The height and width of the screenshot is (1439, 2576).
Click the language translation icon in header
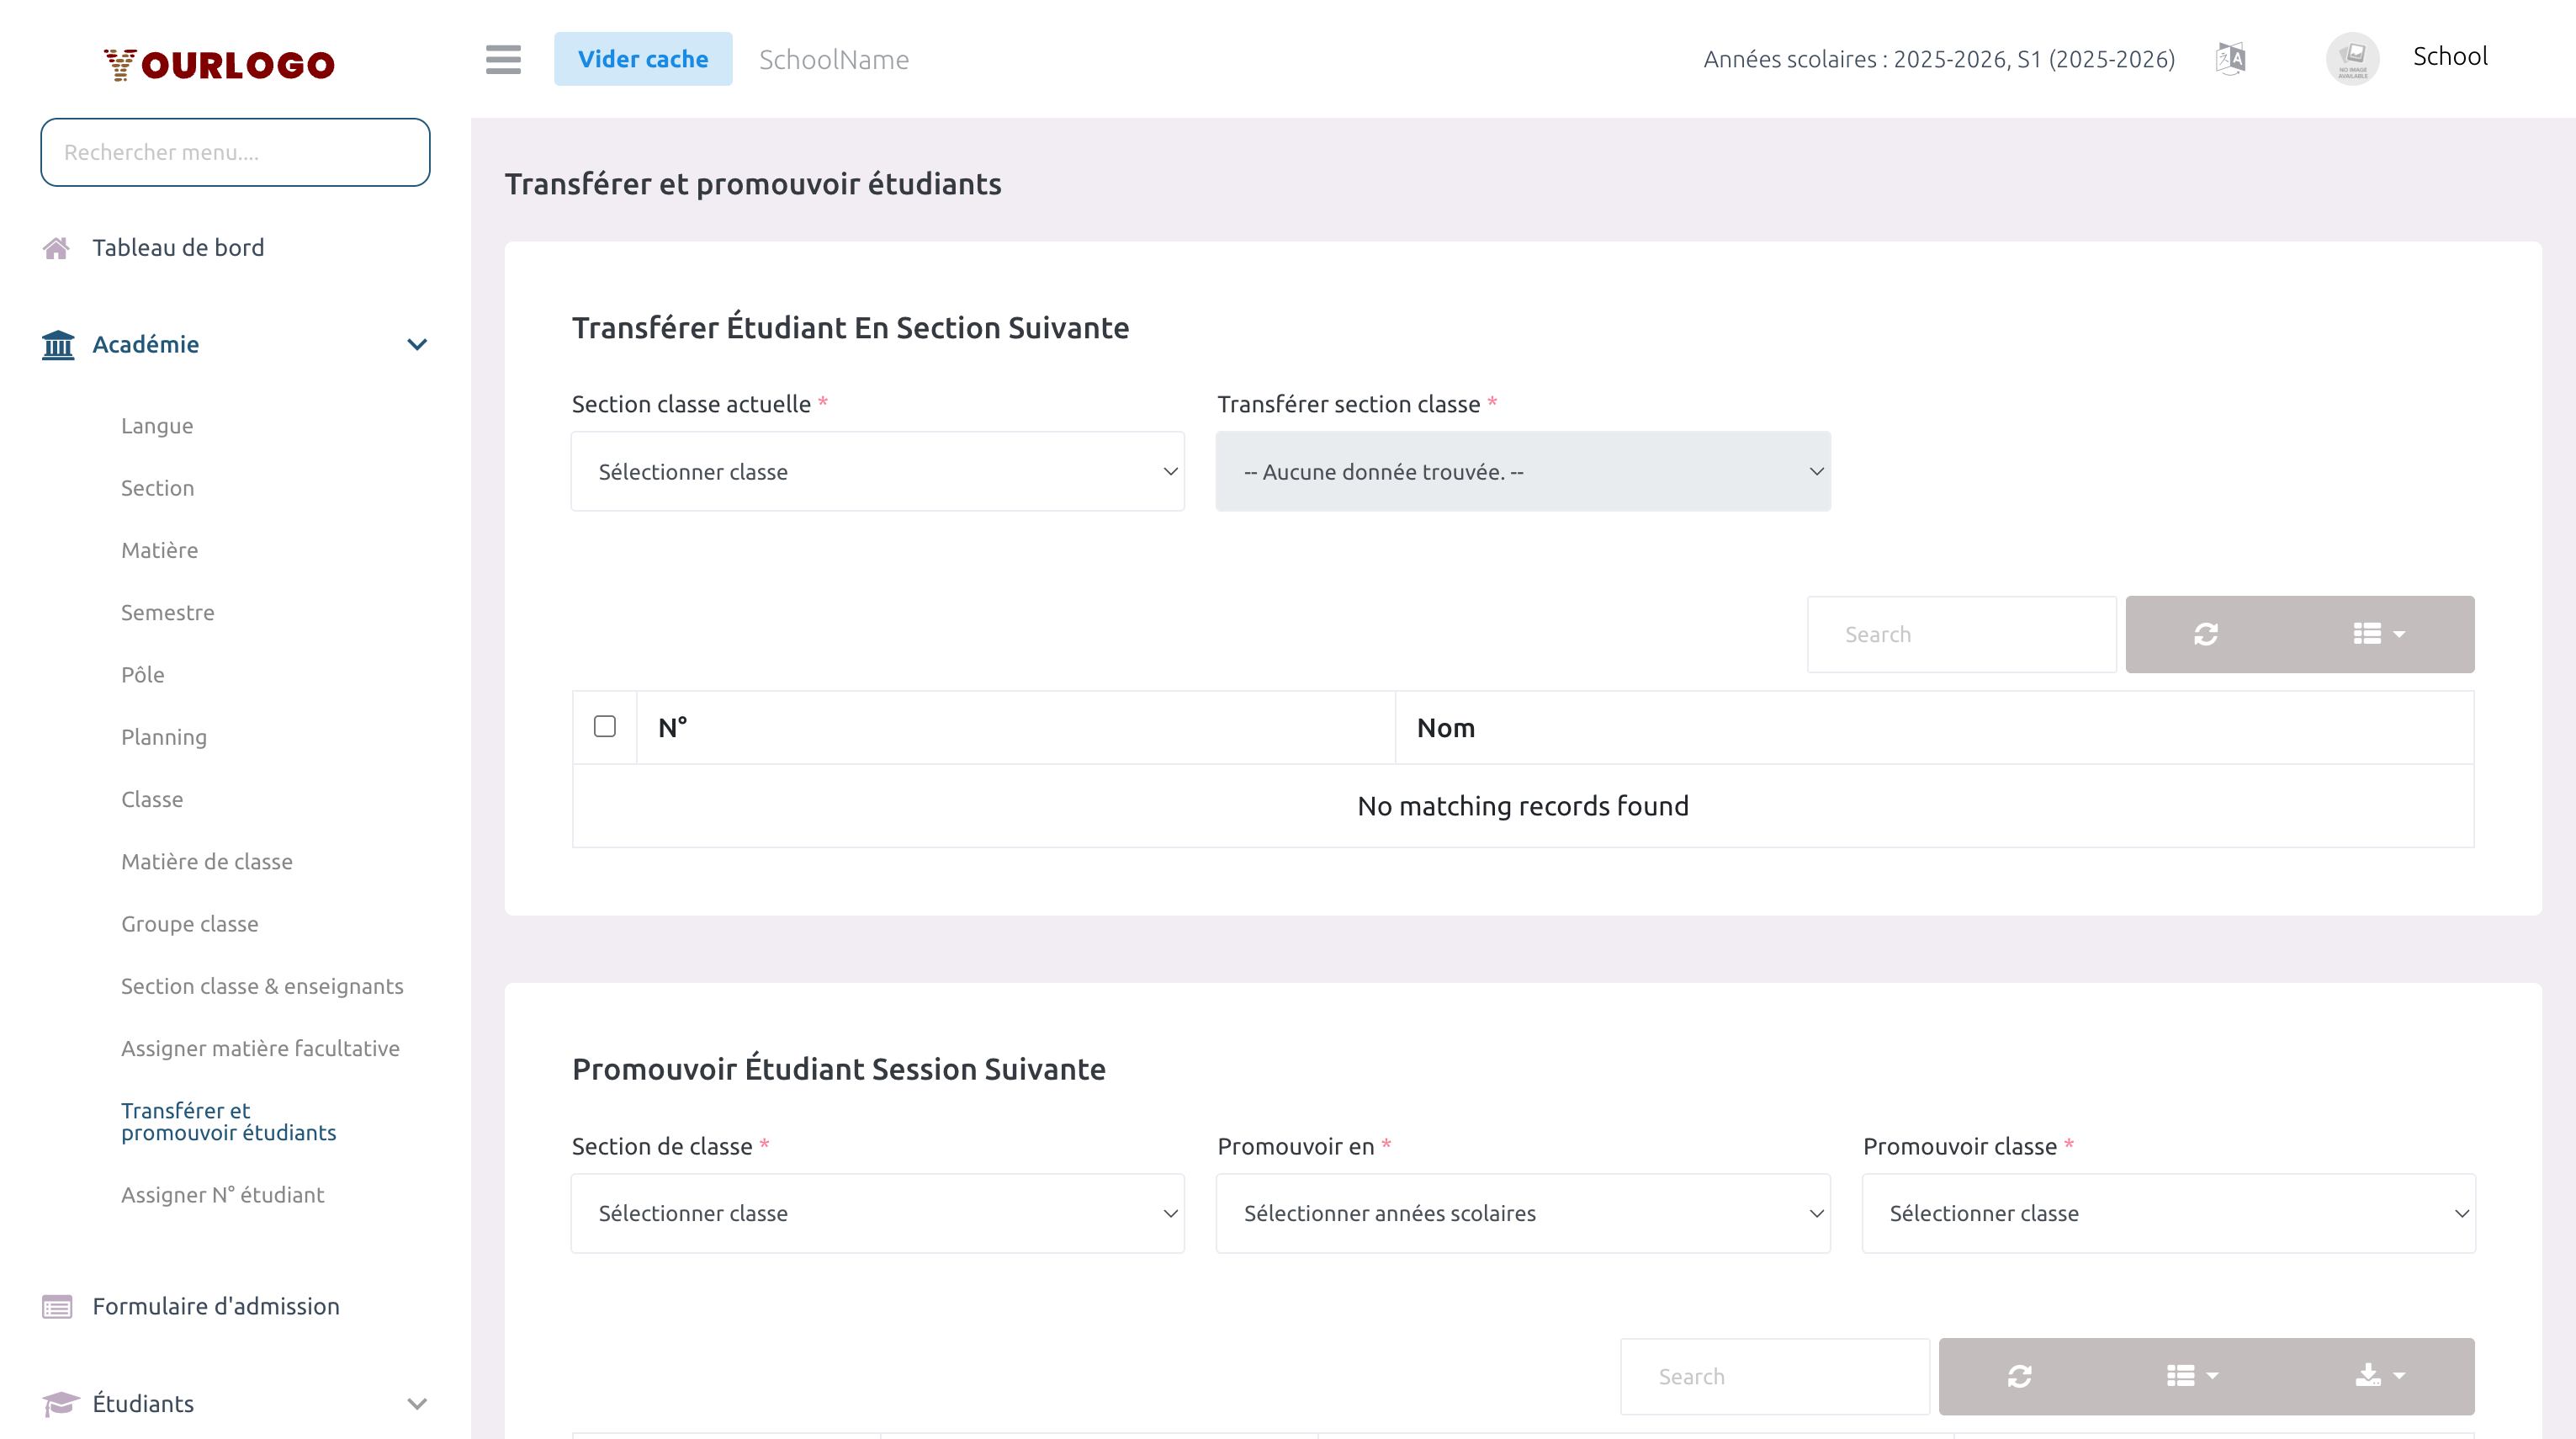(x=2230, y=59)
